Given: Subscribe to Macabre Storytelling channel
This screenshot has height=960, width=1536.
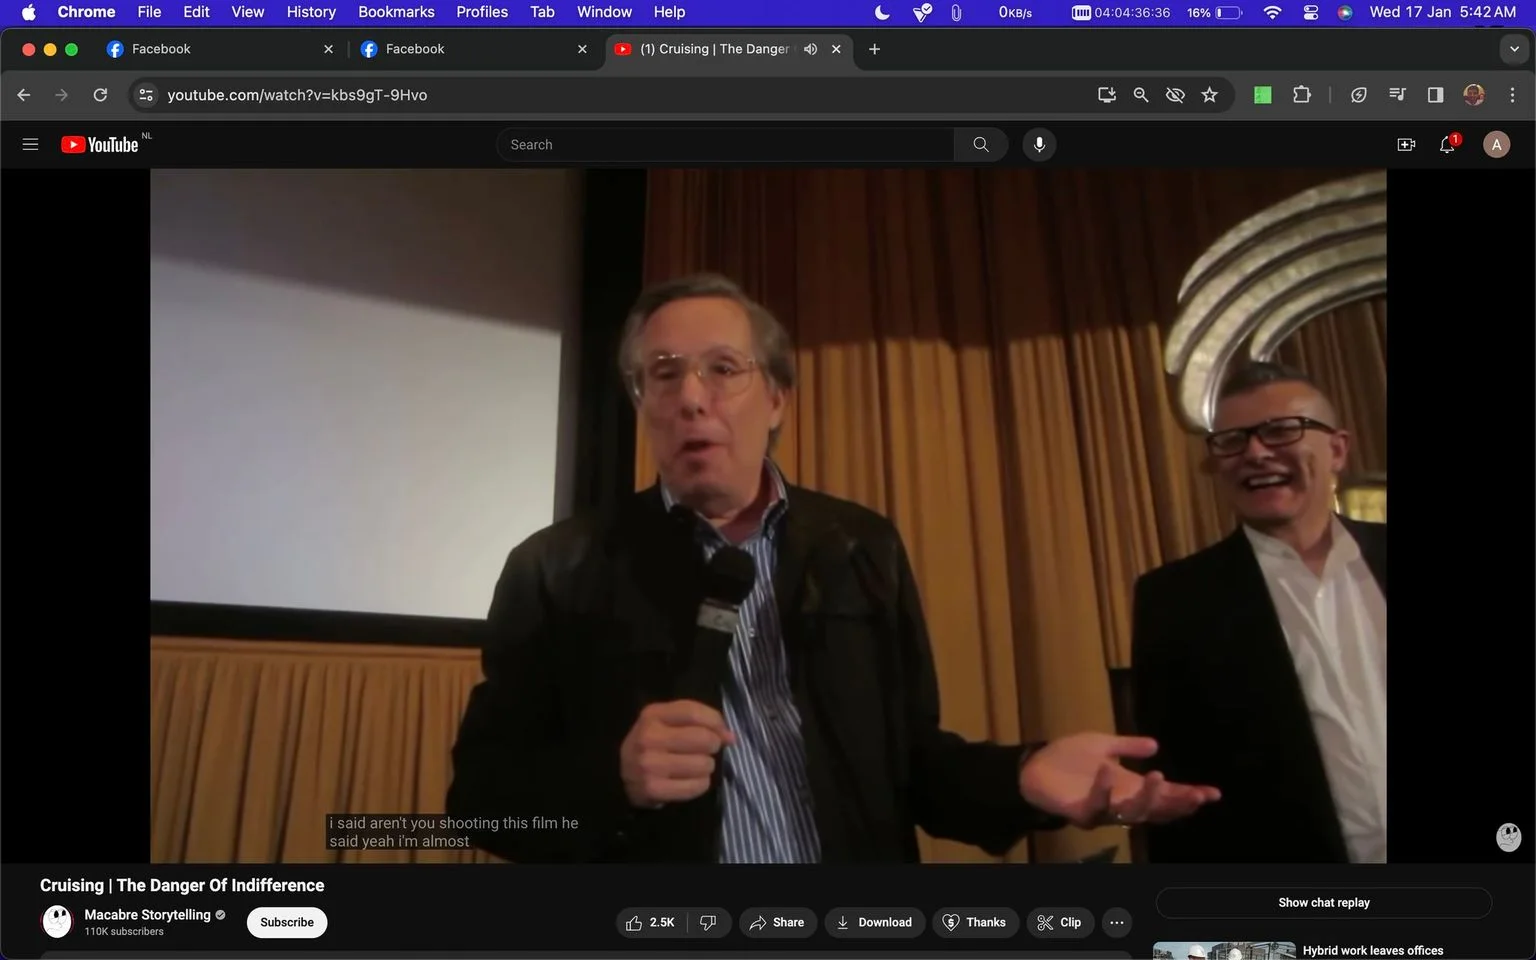Looking at the screenshot, I should click(287, 922).
